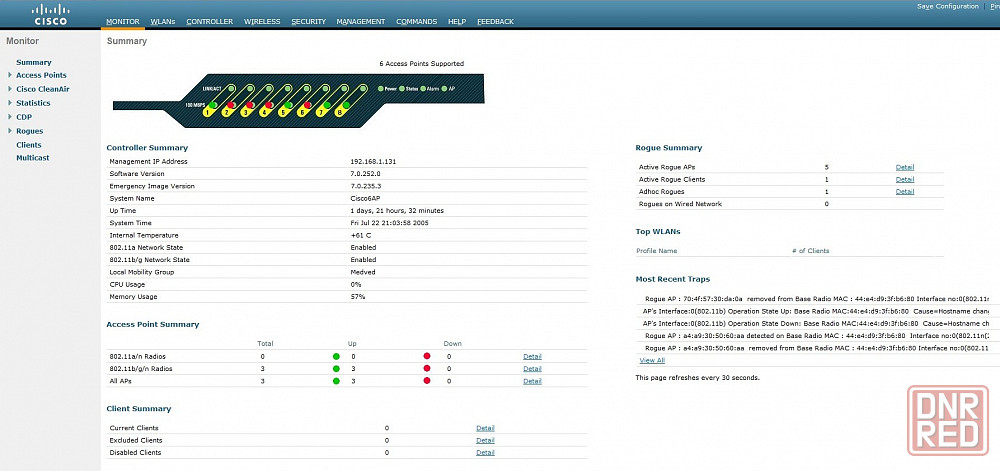The width and height of the screenshot is (1000, 471).
Task: Click port 4 number on controller diagram
Action: (264, 113)
